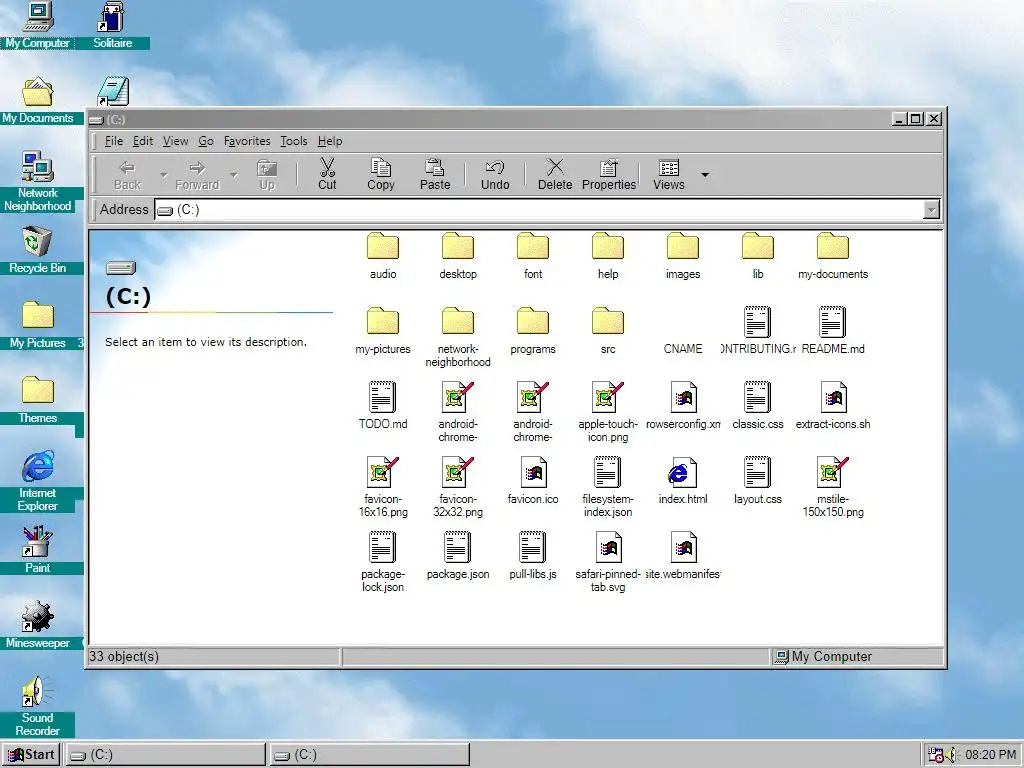The image size is (1024, 768).
Task: Select the lib folder
Action: click(758, 256)
